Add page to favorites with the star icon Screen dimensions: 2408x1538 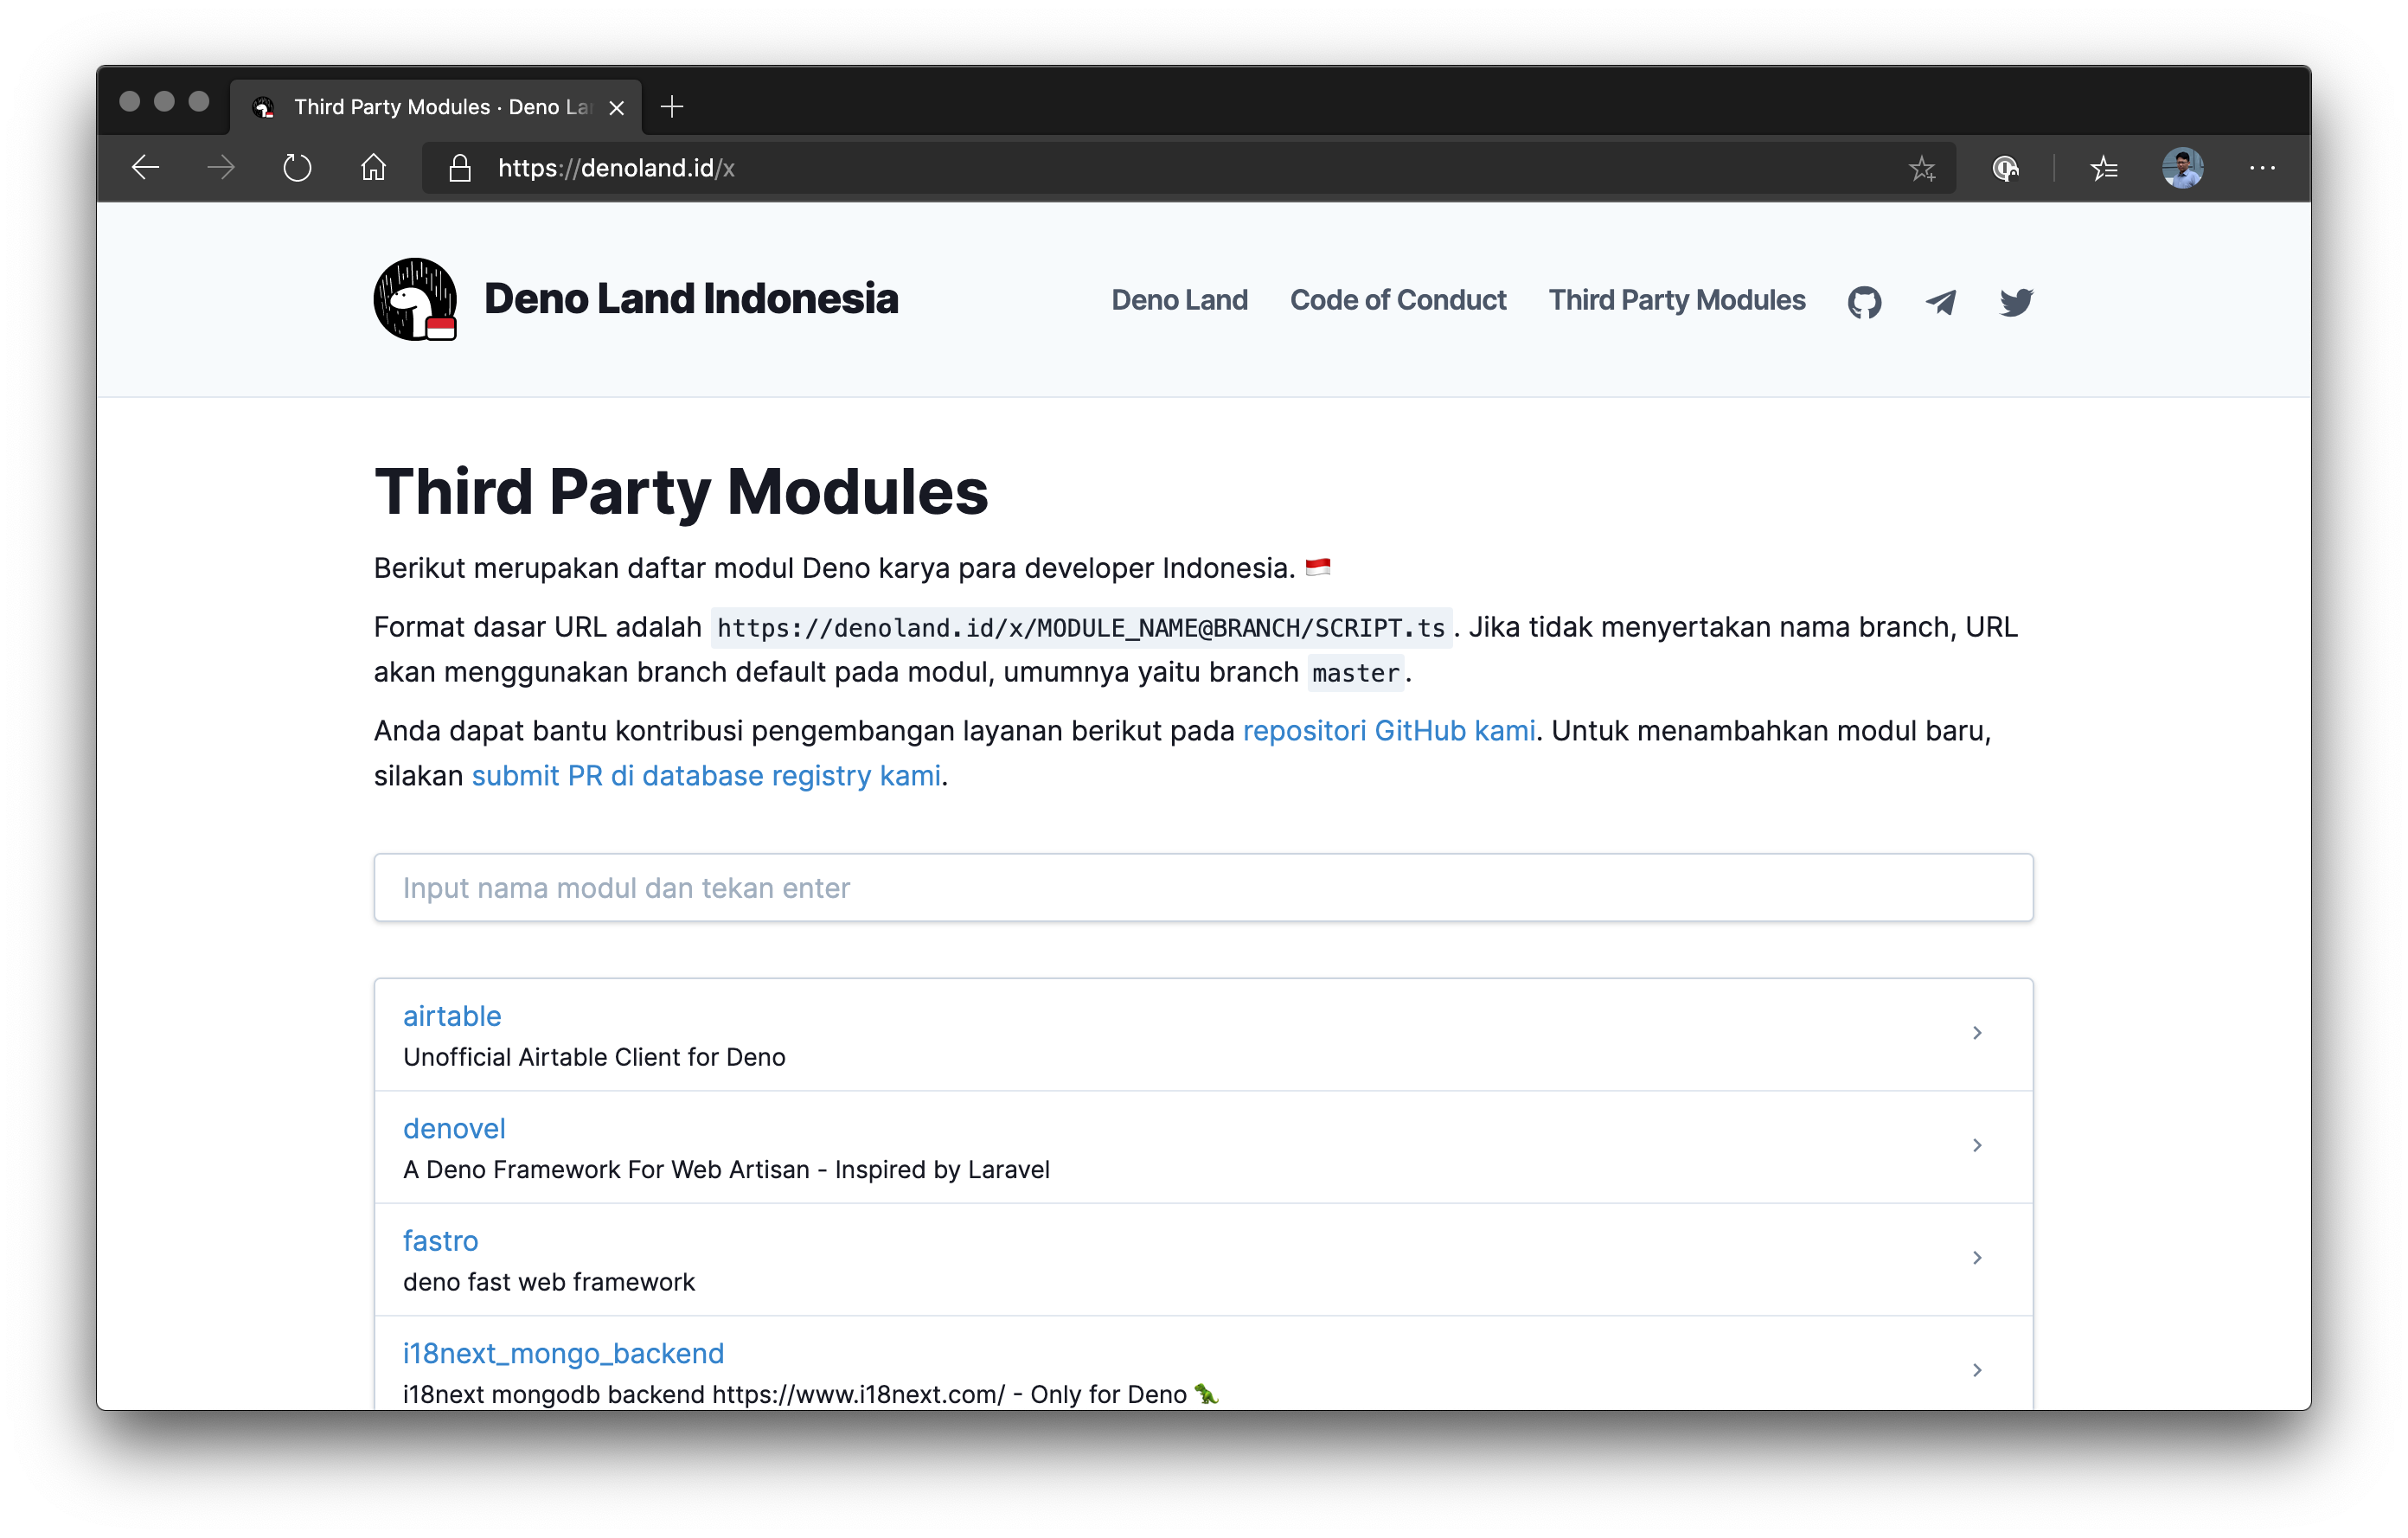click(1922, 168)
